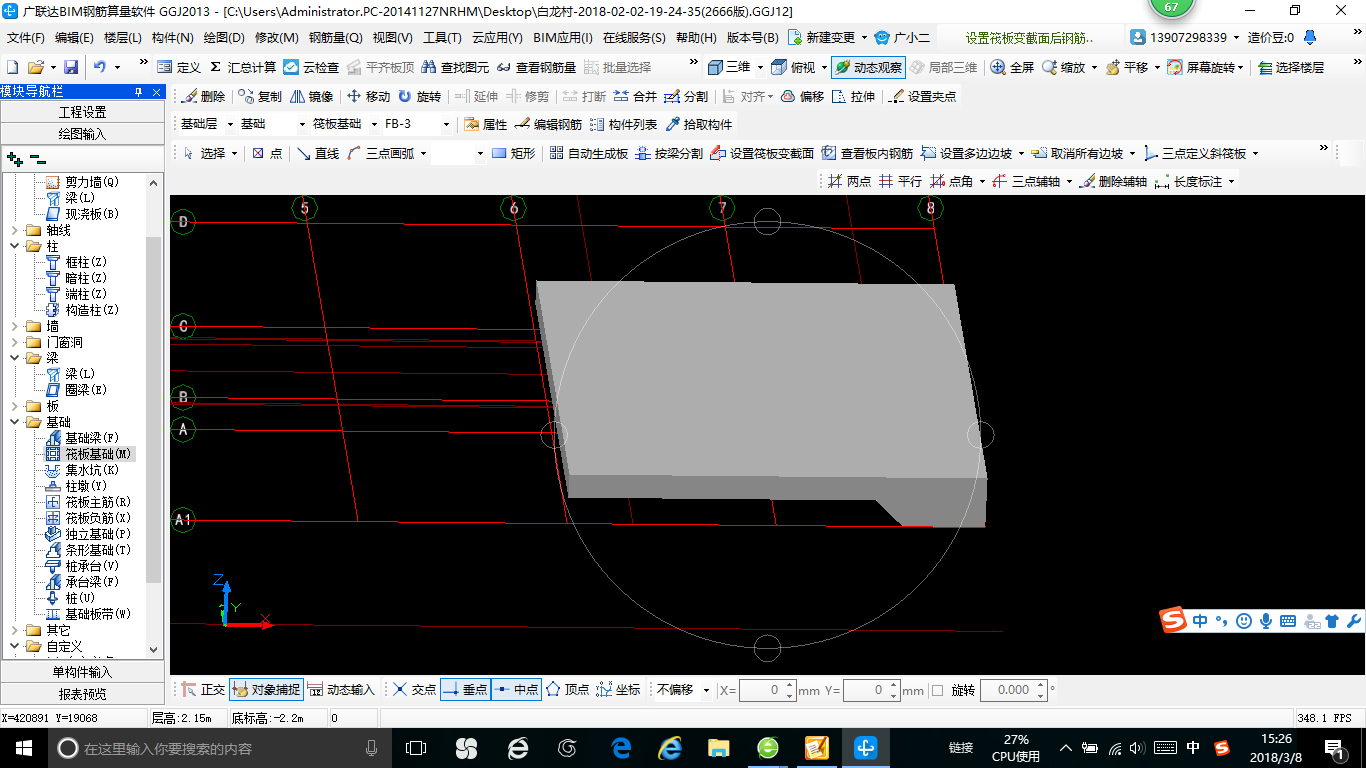Click the 删除 delete tool
The width and height of the screenshot is (1366, 768).
tap(204, 97)
